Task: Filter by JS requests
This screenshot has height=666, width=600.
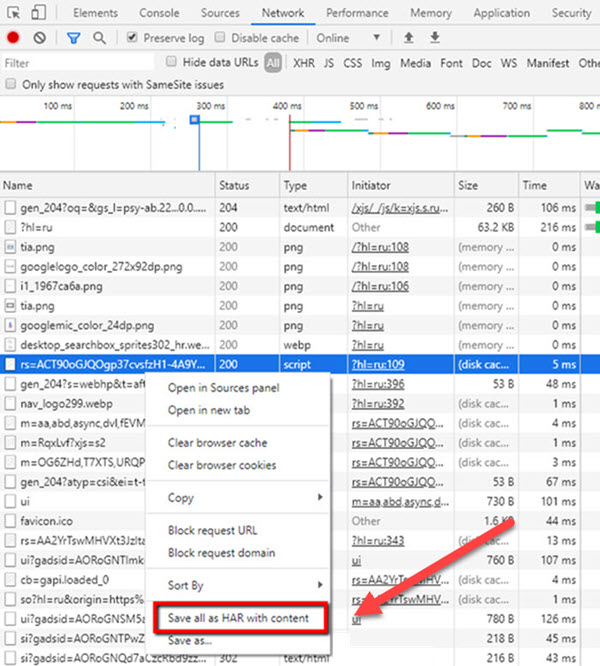Action: [x=329, y=63]
